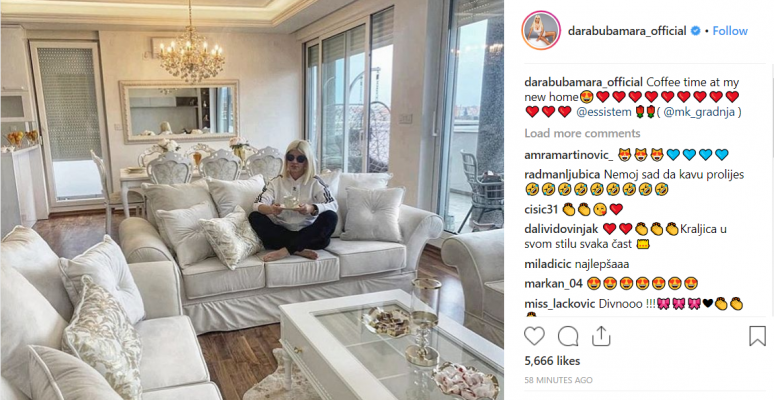Open the darabubamara_official username in the header

[627, 31]
